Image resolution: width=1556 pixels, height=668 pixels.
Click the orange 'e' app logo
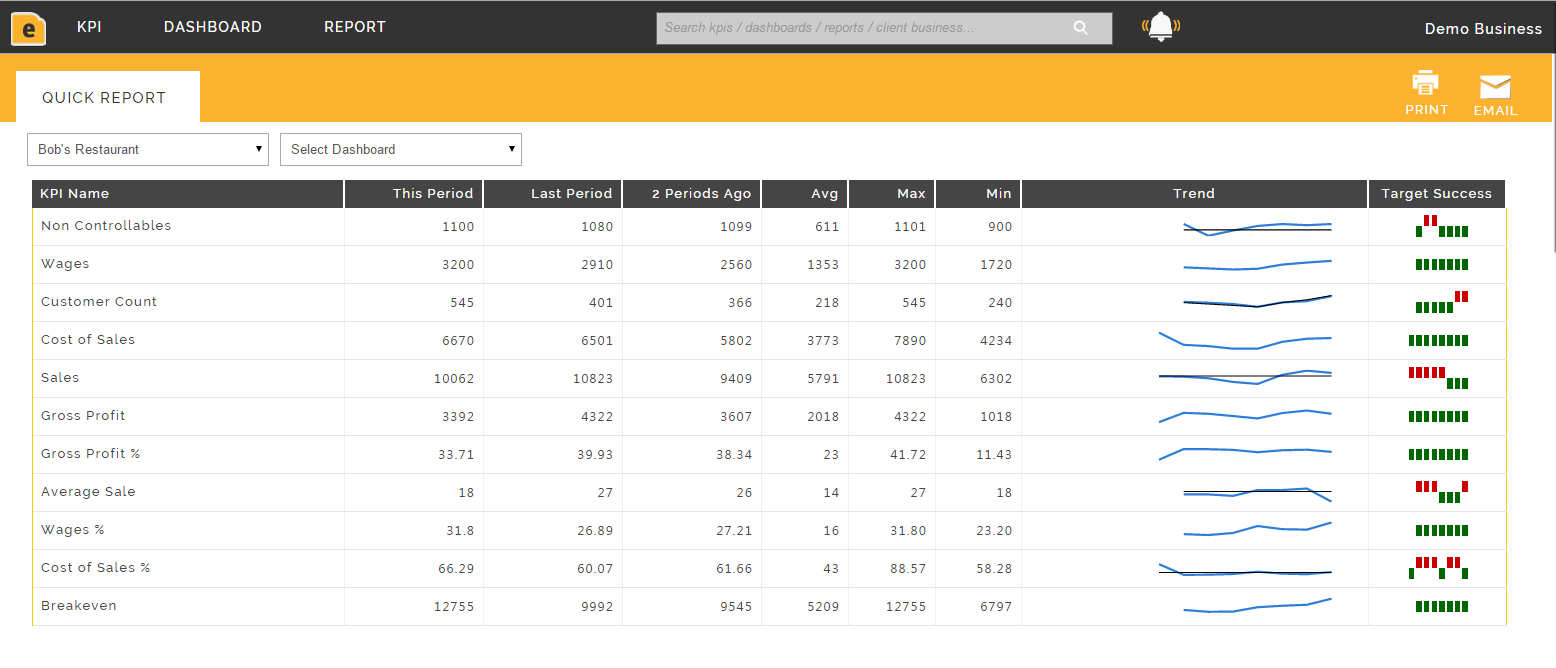point(28,28)
